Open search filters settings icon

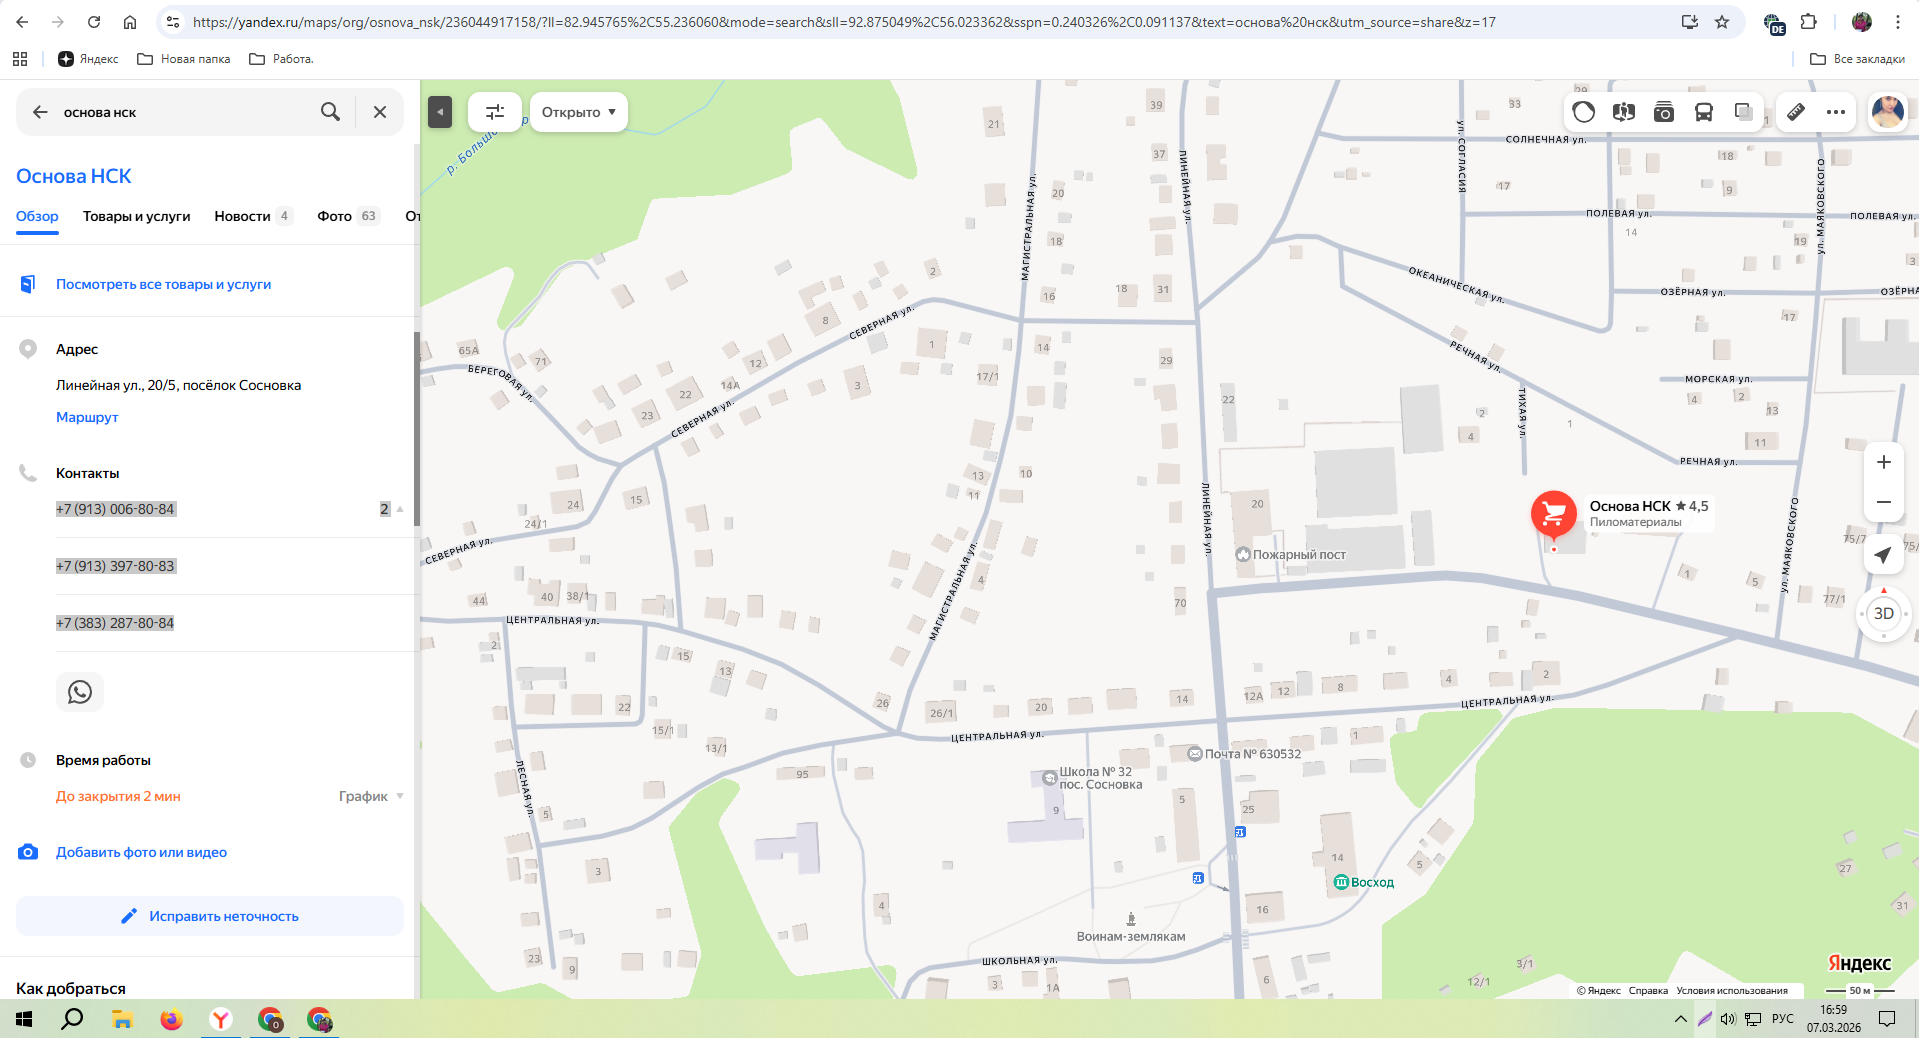coord(495,112)
